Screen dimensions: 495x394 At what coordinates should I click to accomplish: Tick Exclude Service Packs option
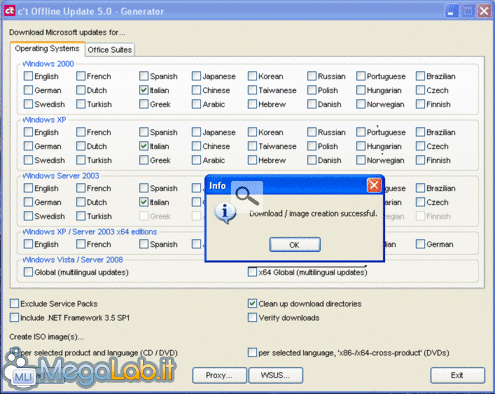pos(14,304)
